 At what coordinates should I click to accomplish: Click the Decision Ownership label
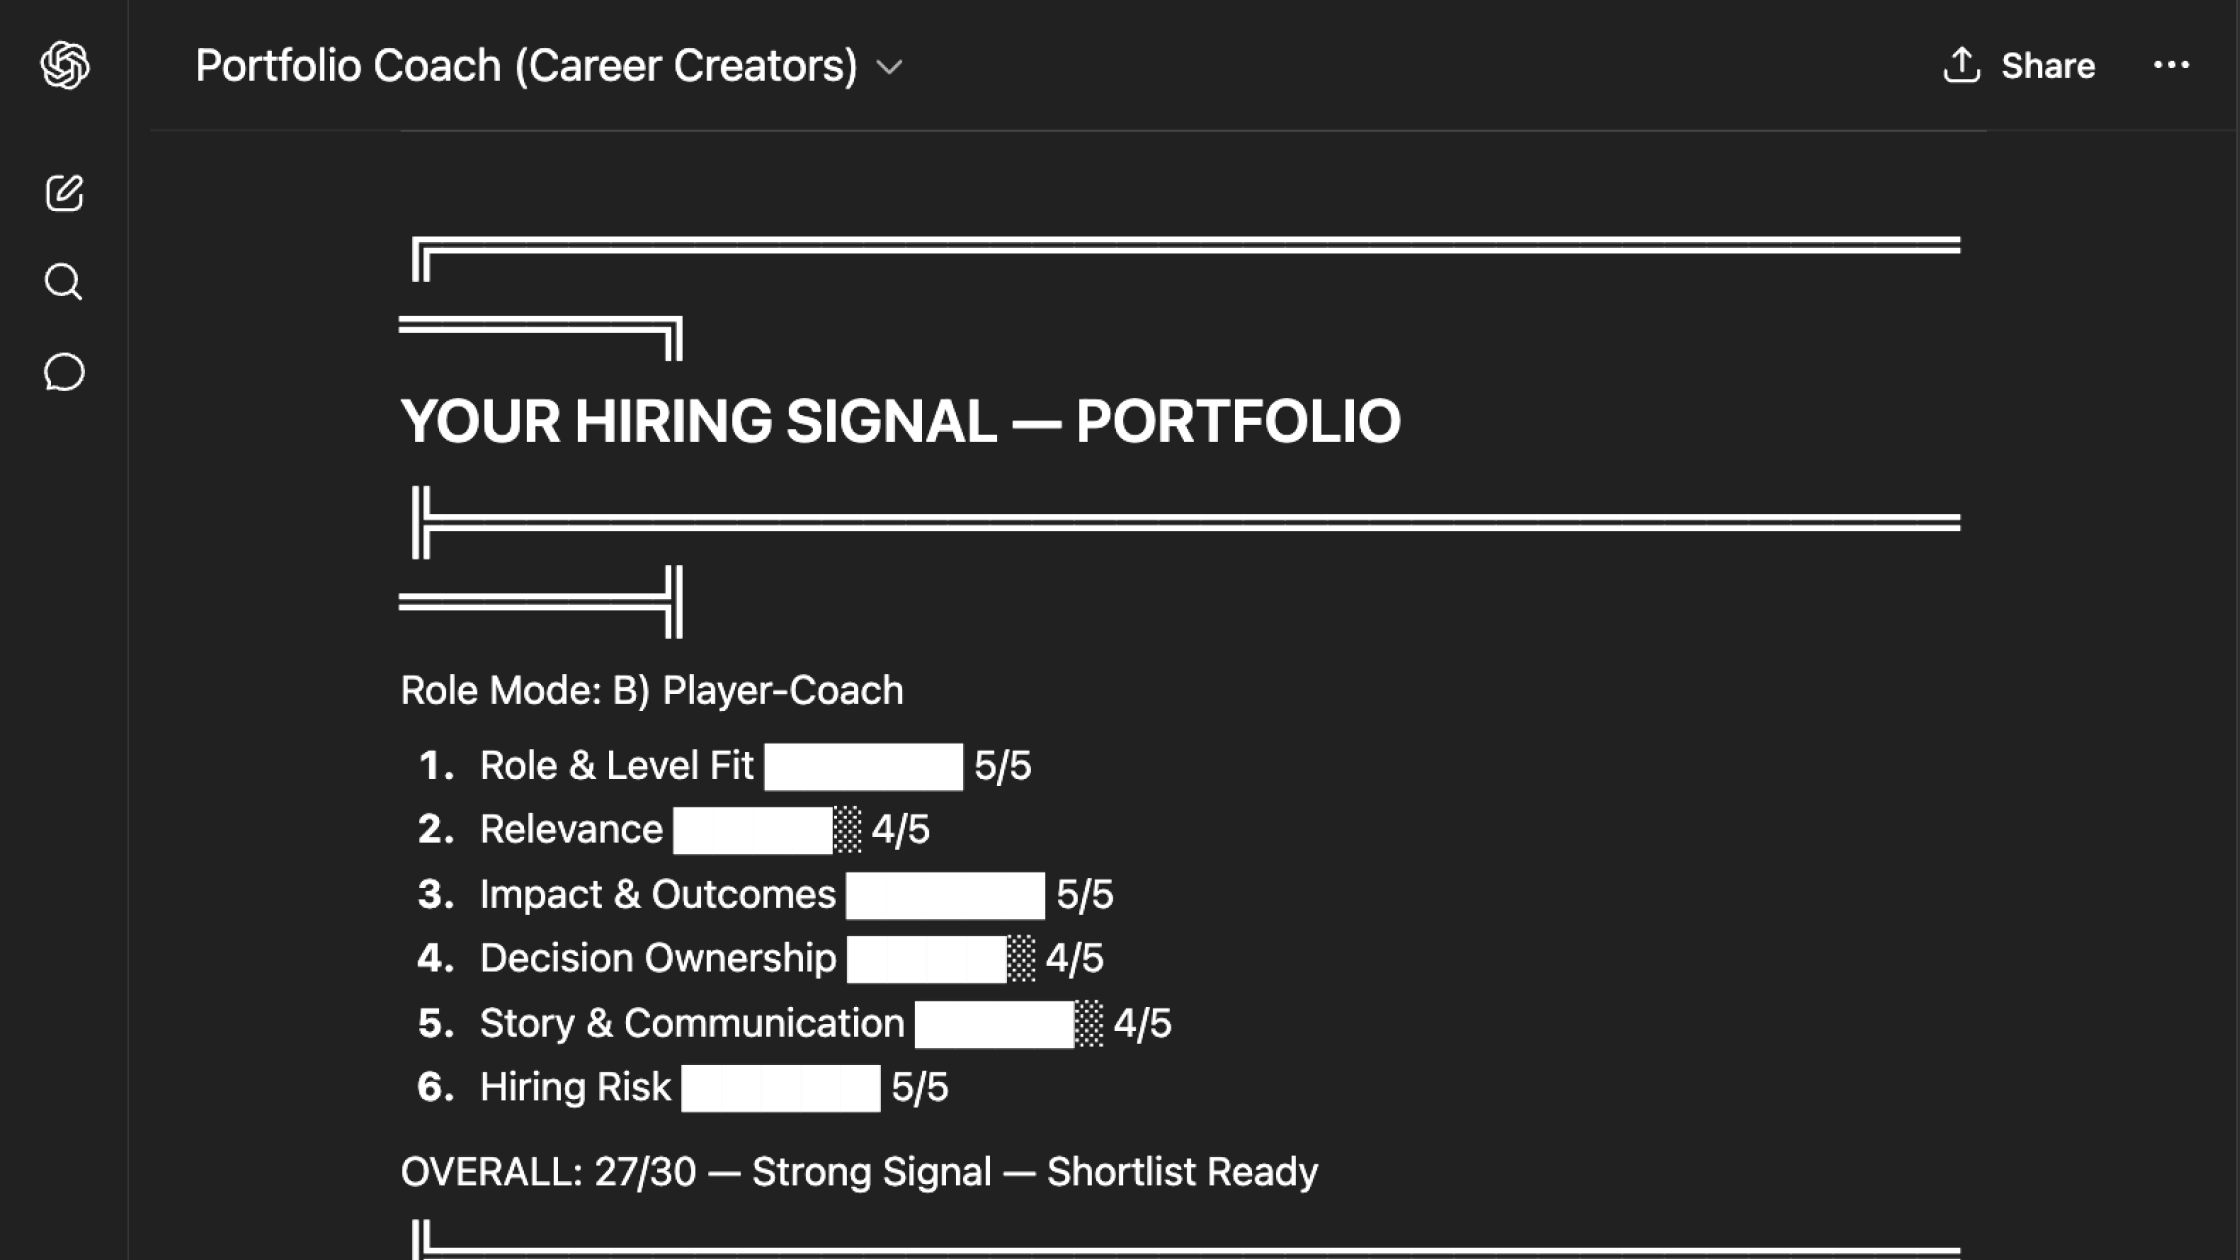657,959
